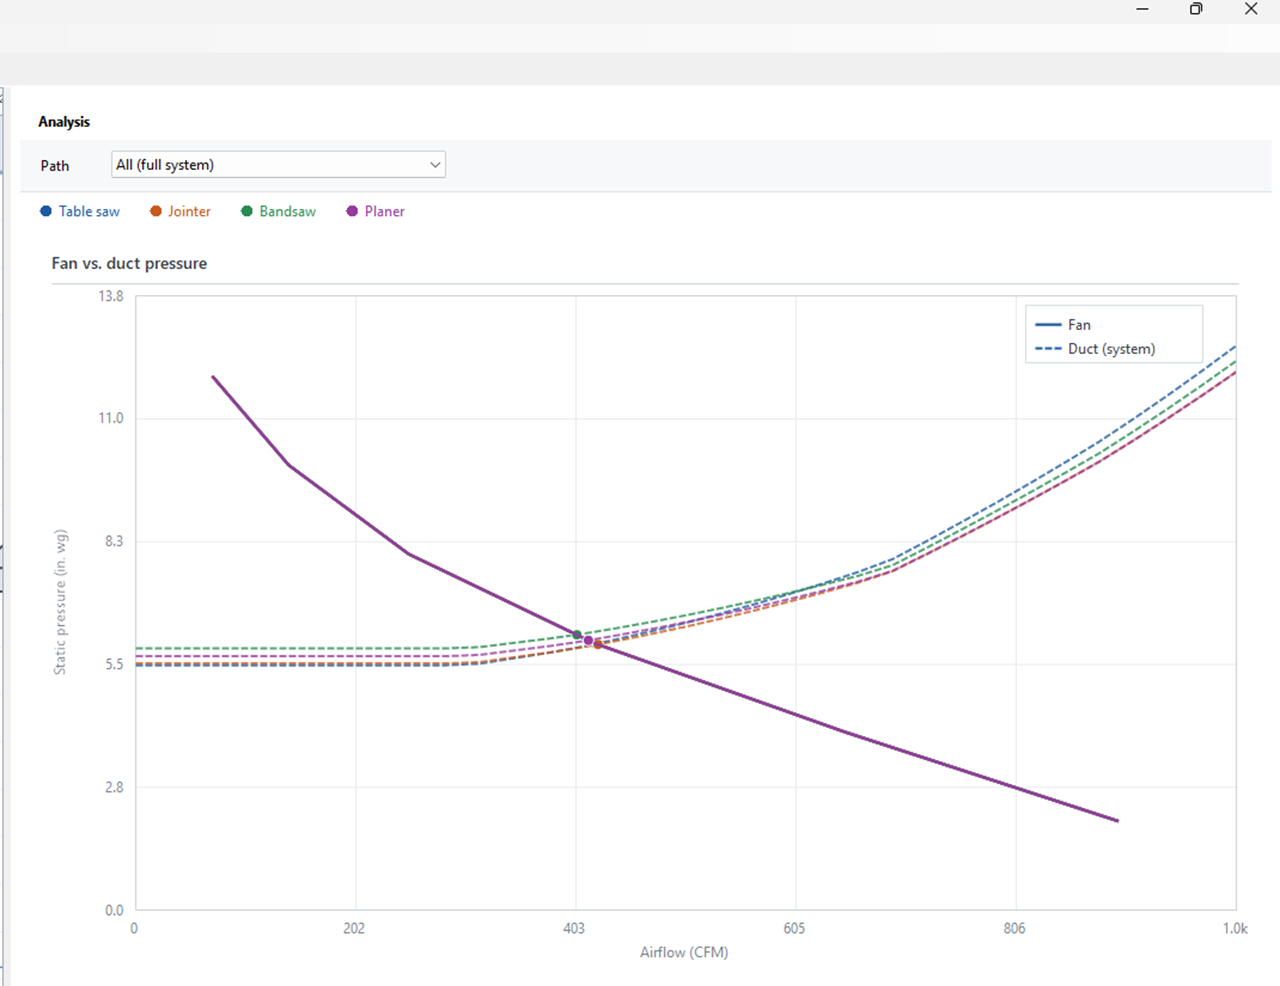
Task: Select the orange Jointer operating point marker
Action: 598,645
